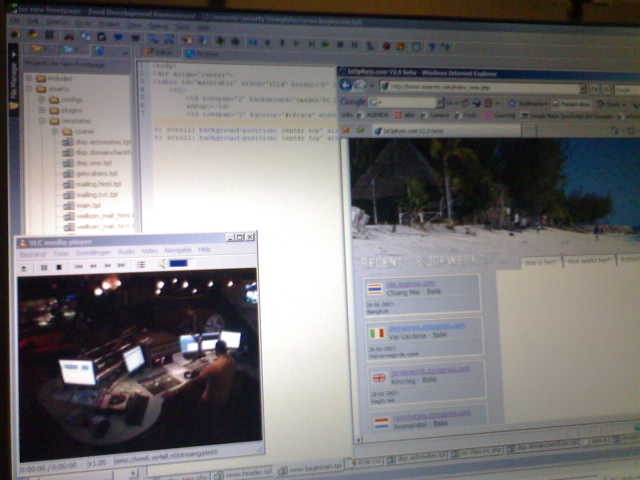Mute audio with VLC speaker icon
This screenshot has height=480, width=640.
click(x=163, y=264)
